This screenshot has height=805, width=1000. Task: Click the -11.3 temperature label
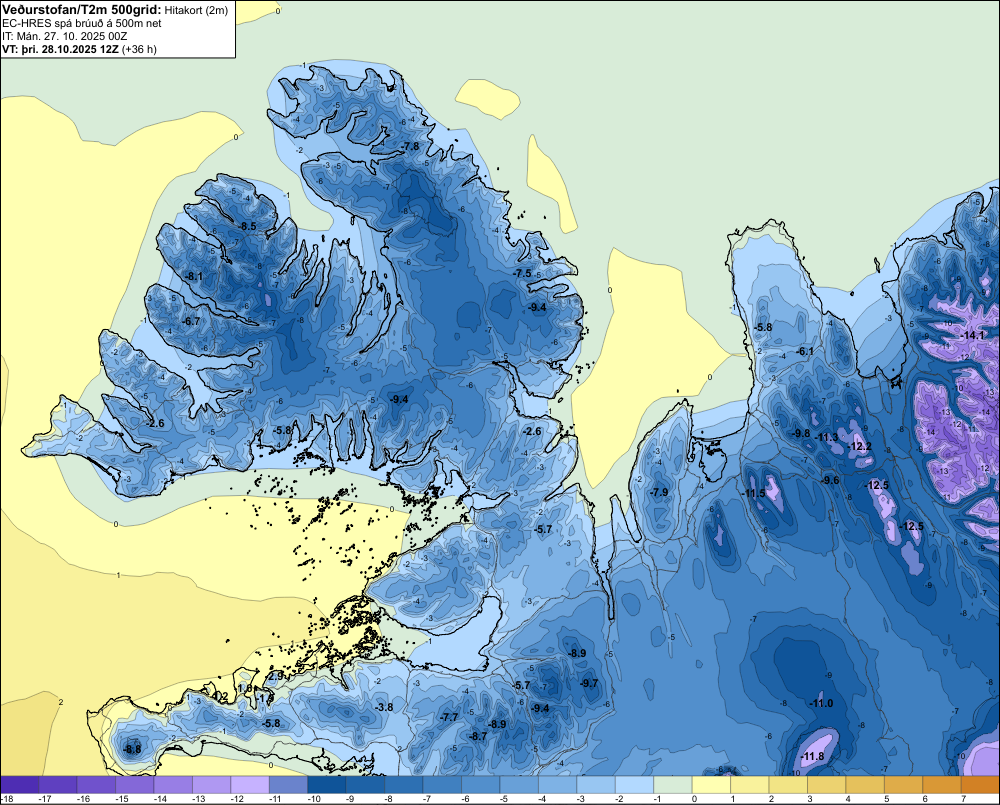point(828,437)
